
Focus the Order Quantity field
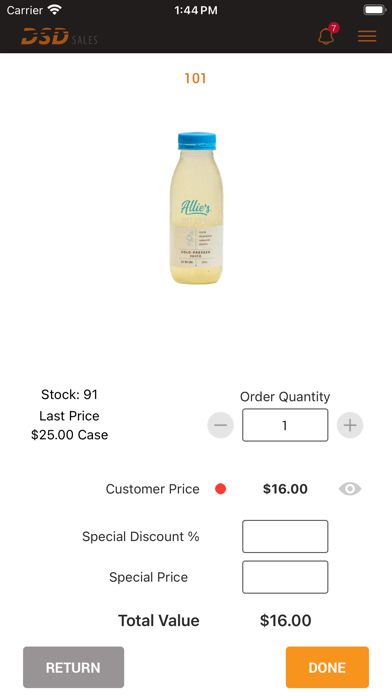tap(285, 425)
